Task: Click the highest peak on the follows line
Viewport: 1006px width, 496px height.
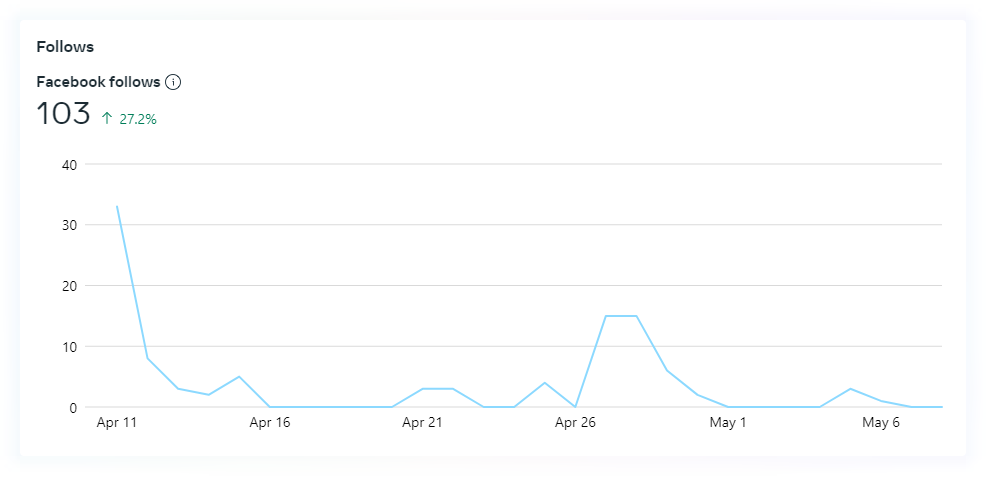Action: point(117,207)
